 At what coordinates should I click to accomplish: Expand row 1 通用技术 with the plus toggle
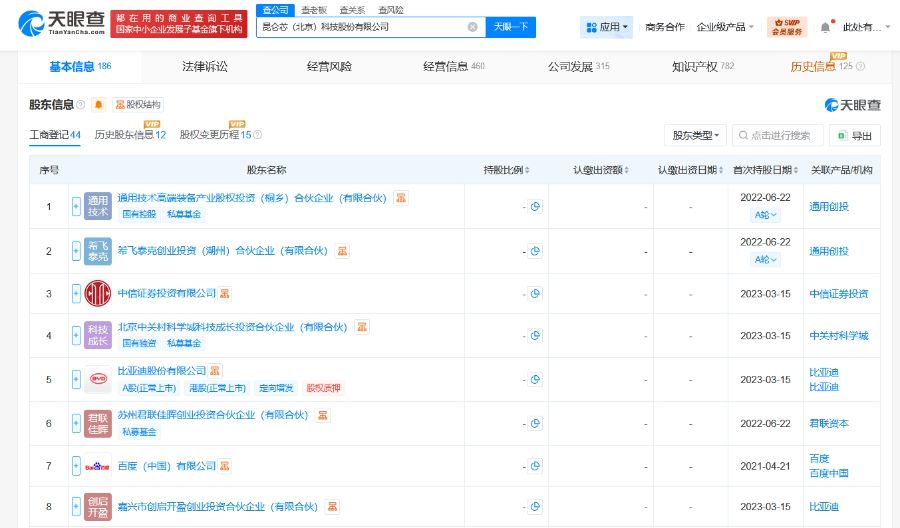click(76, 206)
